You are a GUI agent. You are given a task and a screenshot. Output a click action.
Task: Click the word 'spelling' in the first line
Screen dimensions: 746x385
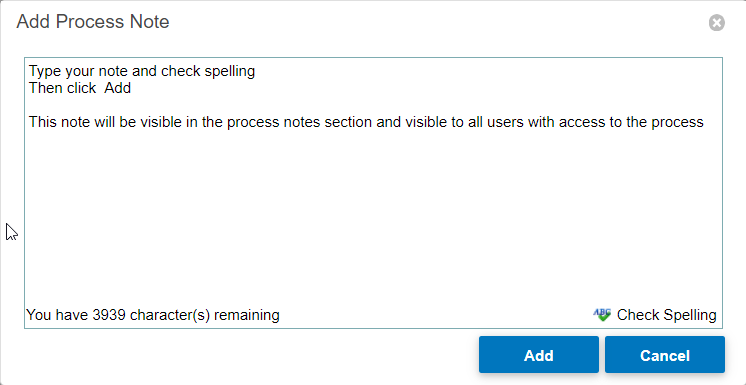[x=230, y=72]
